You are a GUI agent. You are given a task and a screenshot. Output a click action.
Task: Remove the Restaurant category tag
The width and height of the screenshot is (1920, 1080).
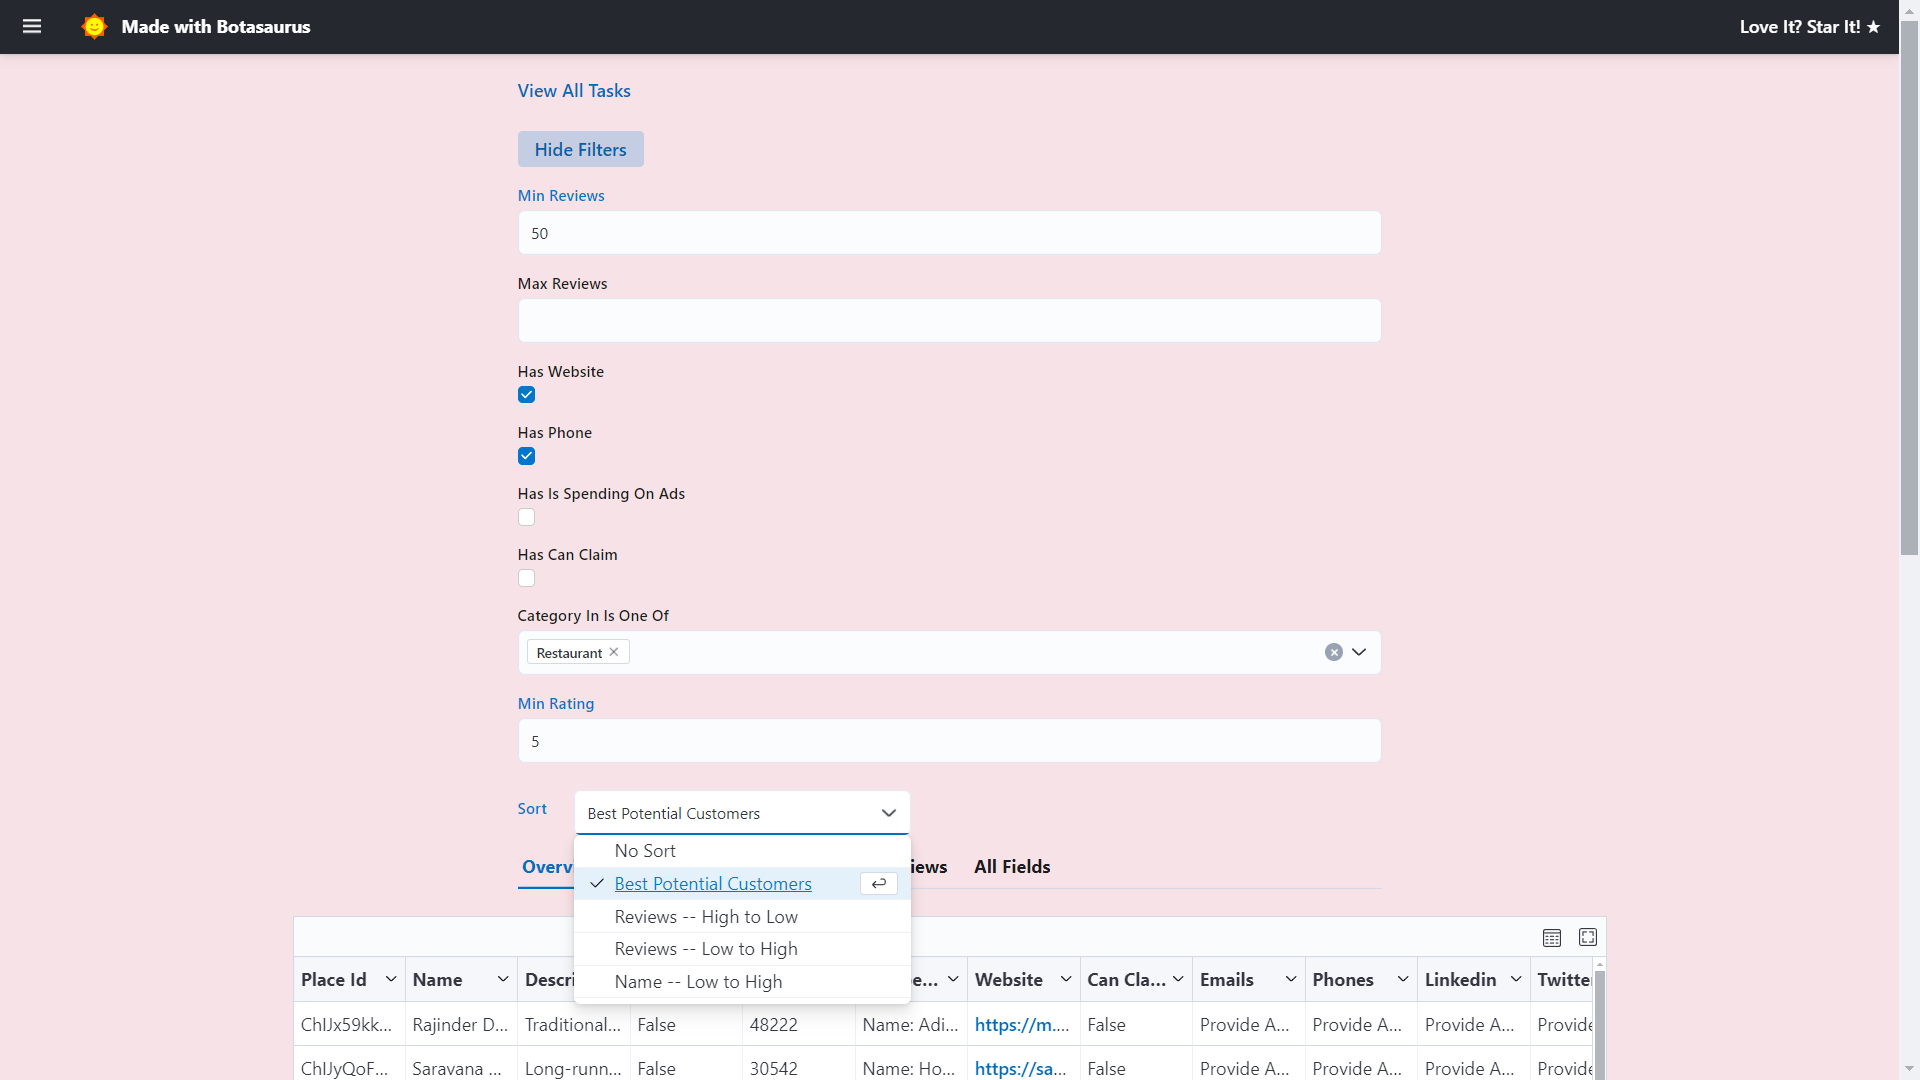(x=614, y=652)
